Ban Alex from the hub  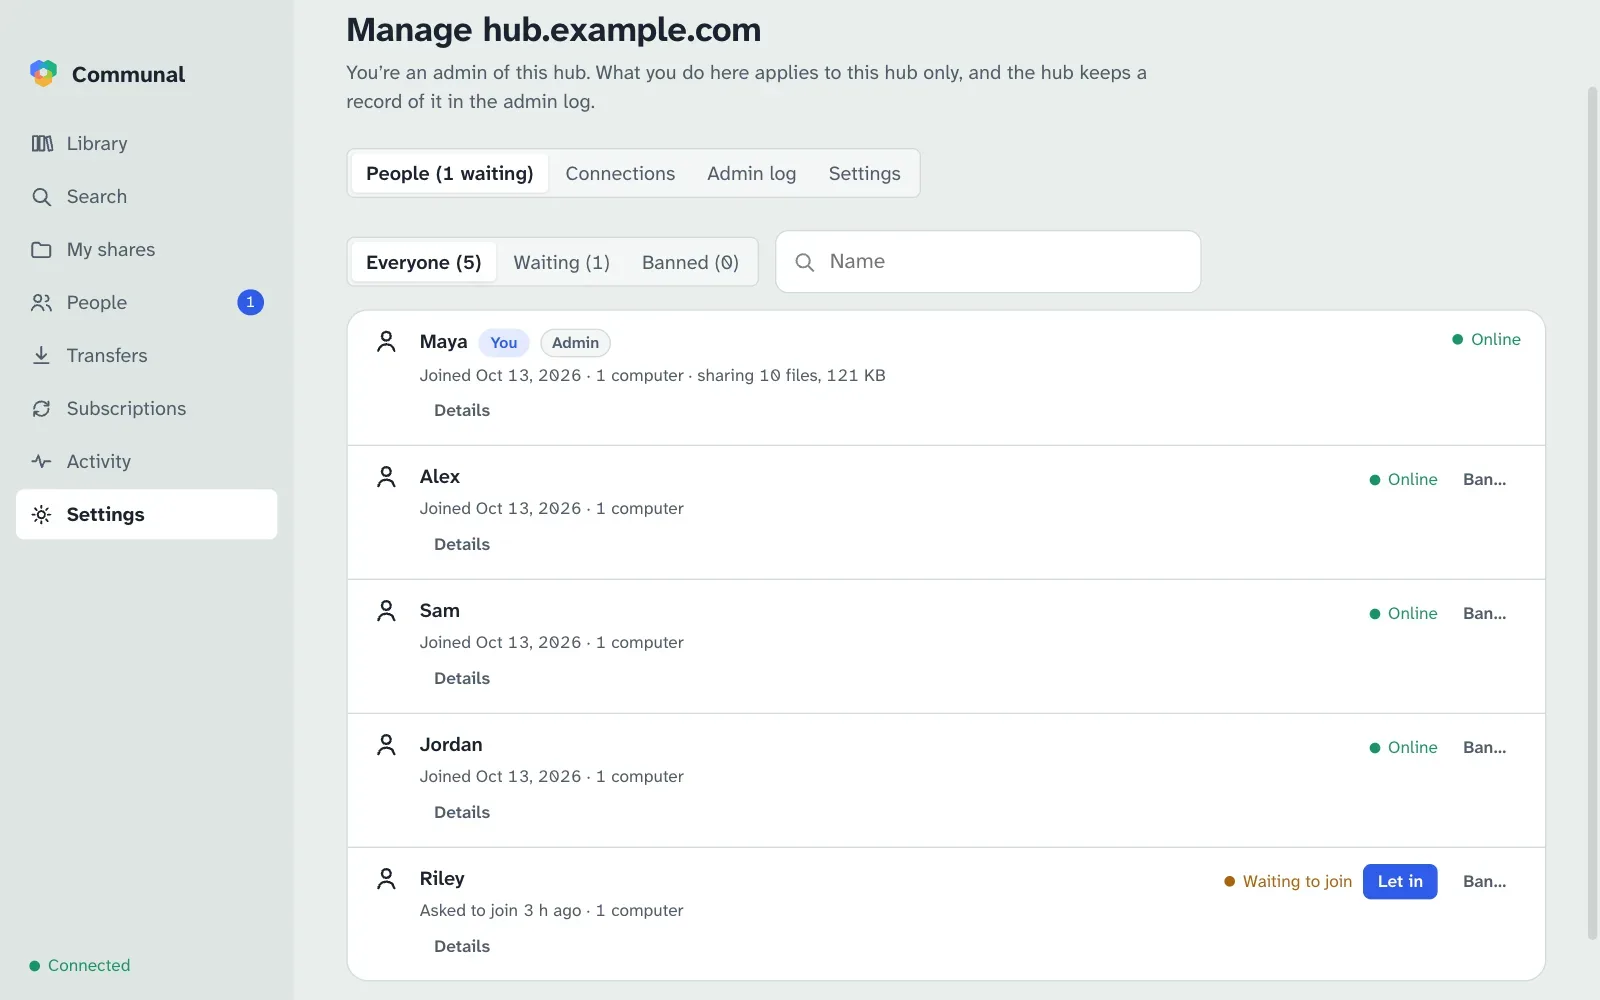pyautogui.click(x=1484, y=480)
